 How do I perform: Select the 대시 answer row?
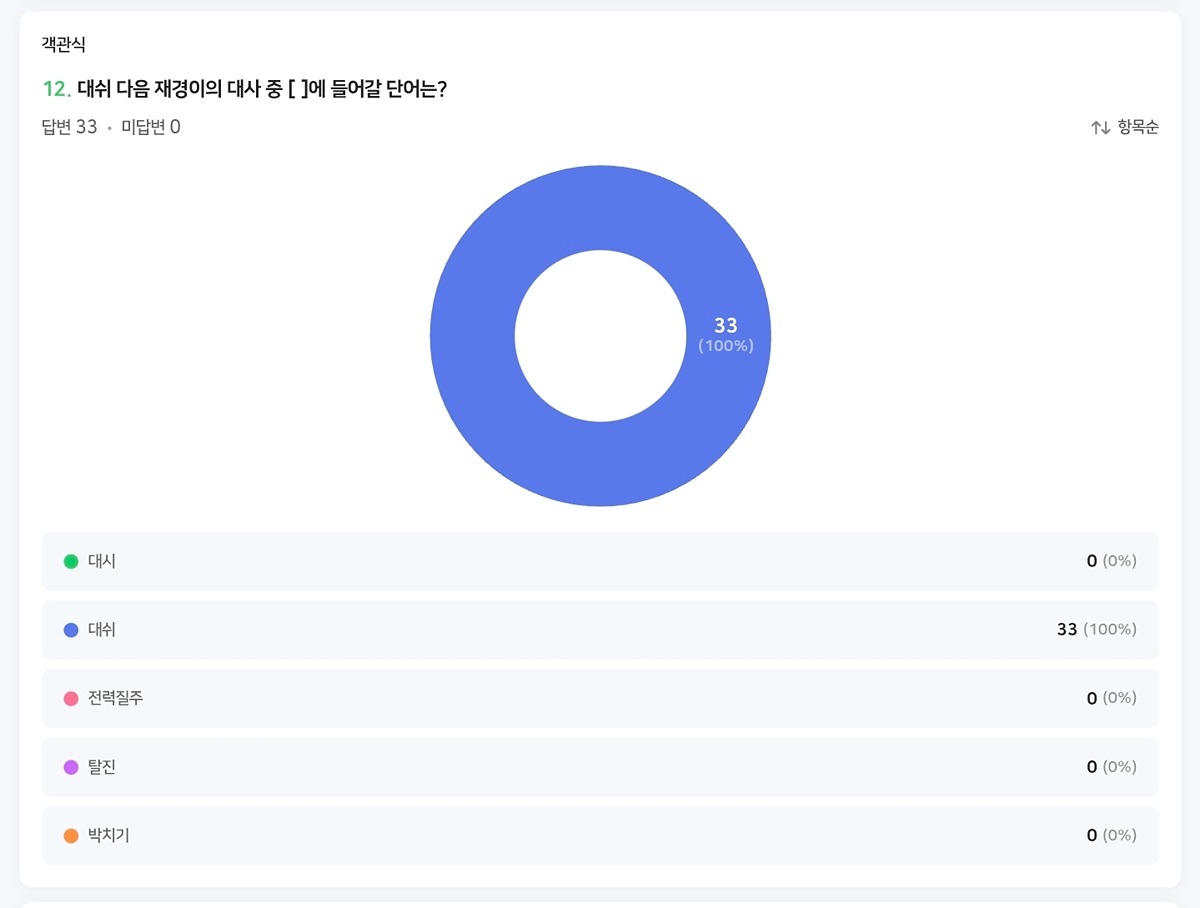[600, 561]
